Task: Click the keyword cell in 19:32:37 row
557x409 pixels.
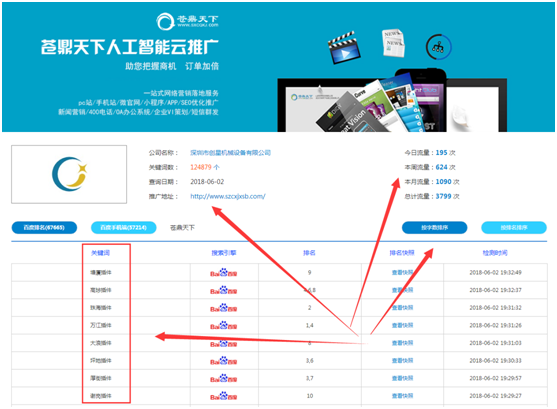Action: pyautogui.click(x=101, y=290)
